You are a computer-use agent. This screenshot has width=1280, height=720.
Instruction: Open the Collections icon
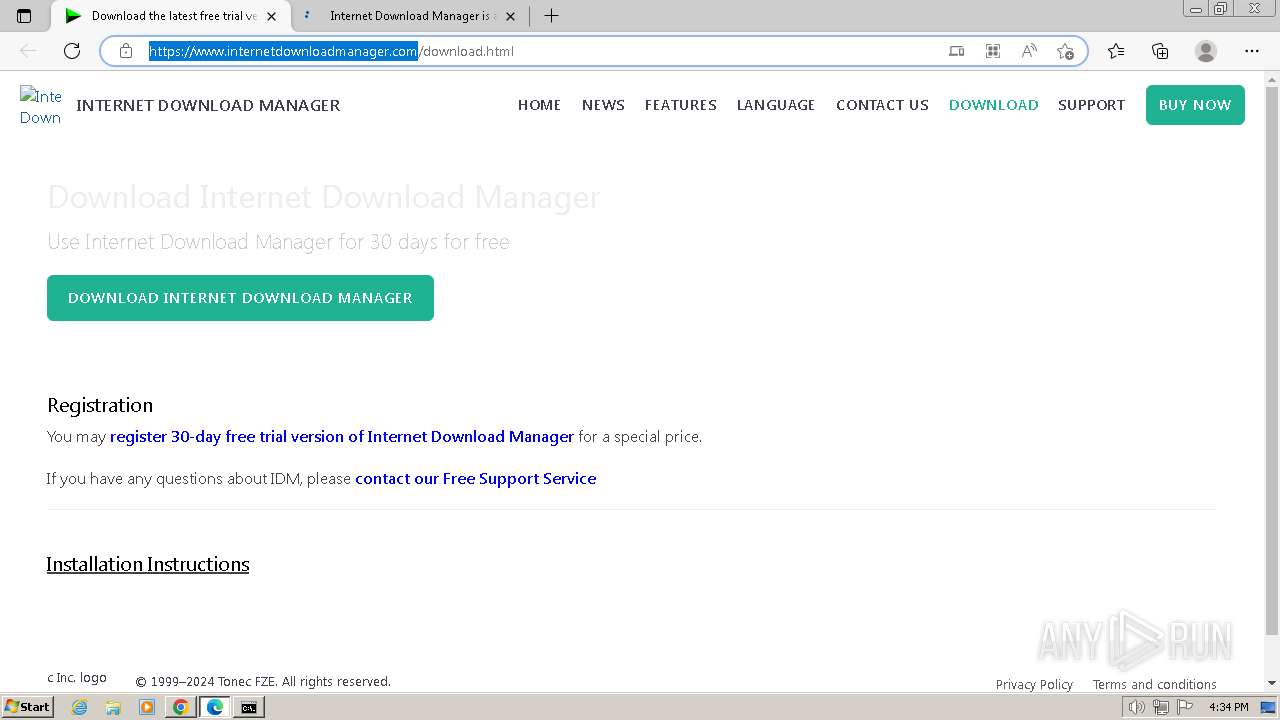1160,51
